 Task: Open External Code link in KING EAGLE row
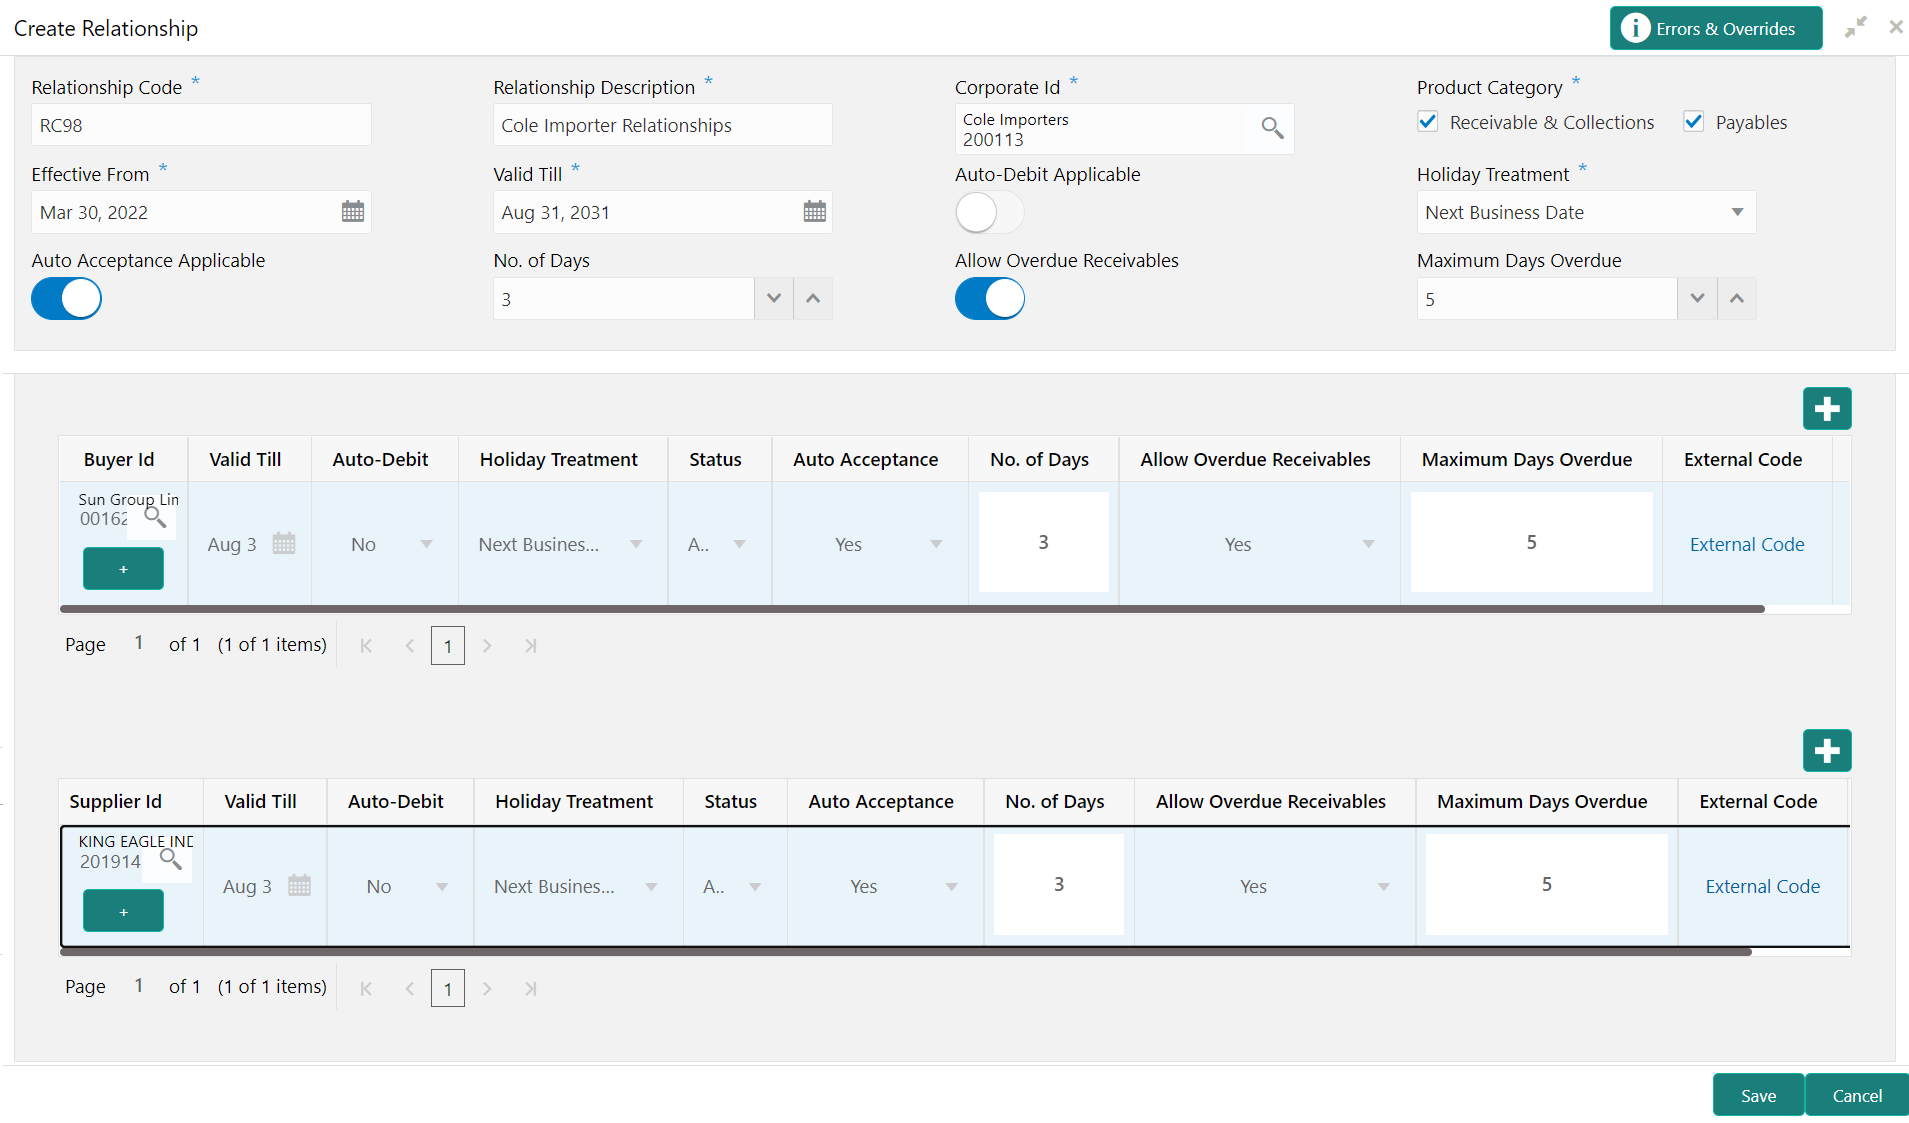coord(1762,886)
